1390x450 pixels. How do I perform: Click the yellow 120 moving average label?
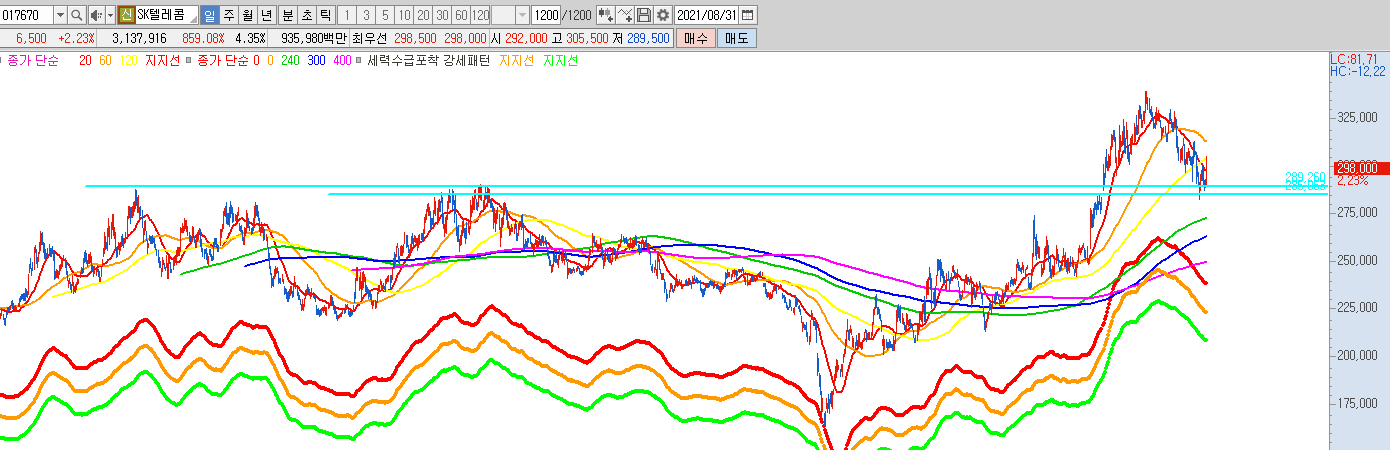(128, 61)
